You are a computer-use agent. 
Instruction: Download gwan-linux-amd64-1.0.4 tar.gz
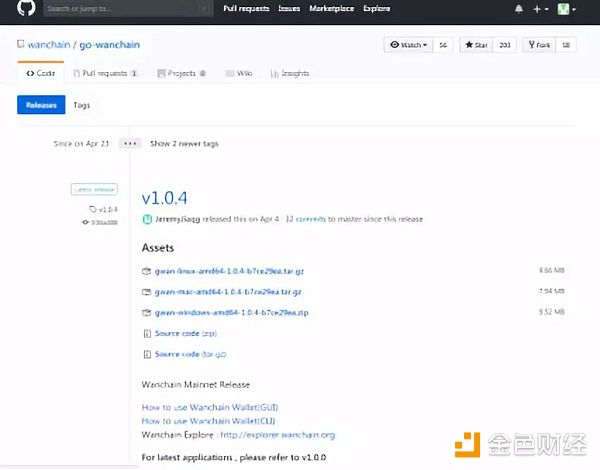(229, 271)
